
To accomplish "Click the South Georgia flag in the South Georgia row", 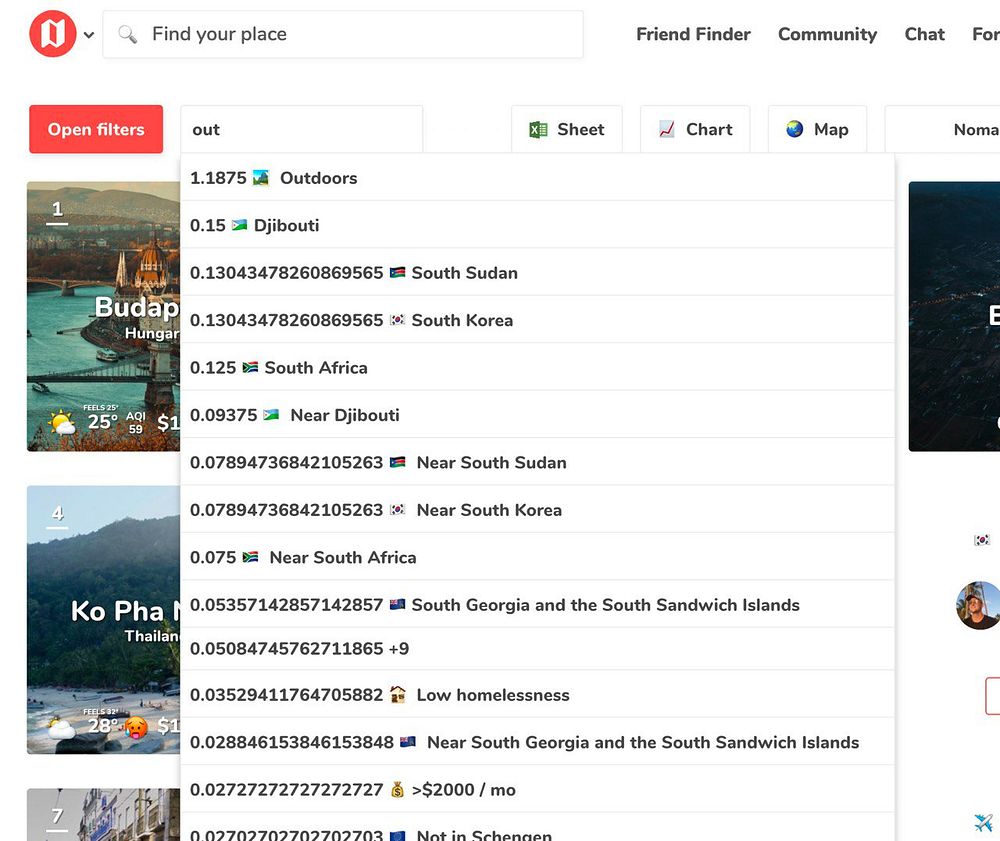I will (397, 604).
